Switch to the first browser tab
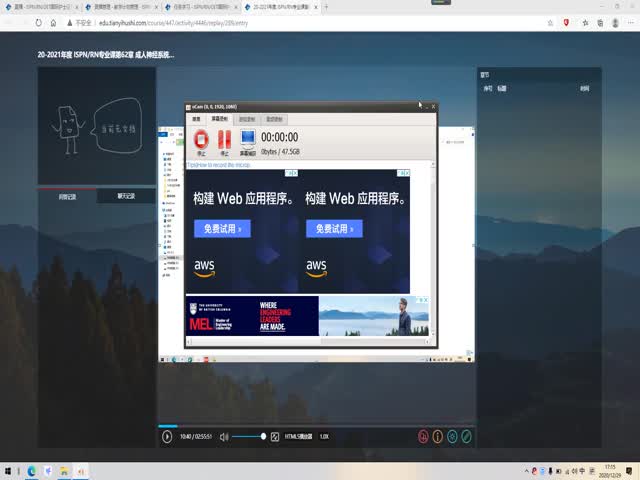The height and width of the screenshot is (480, 640). [40, 7]
